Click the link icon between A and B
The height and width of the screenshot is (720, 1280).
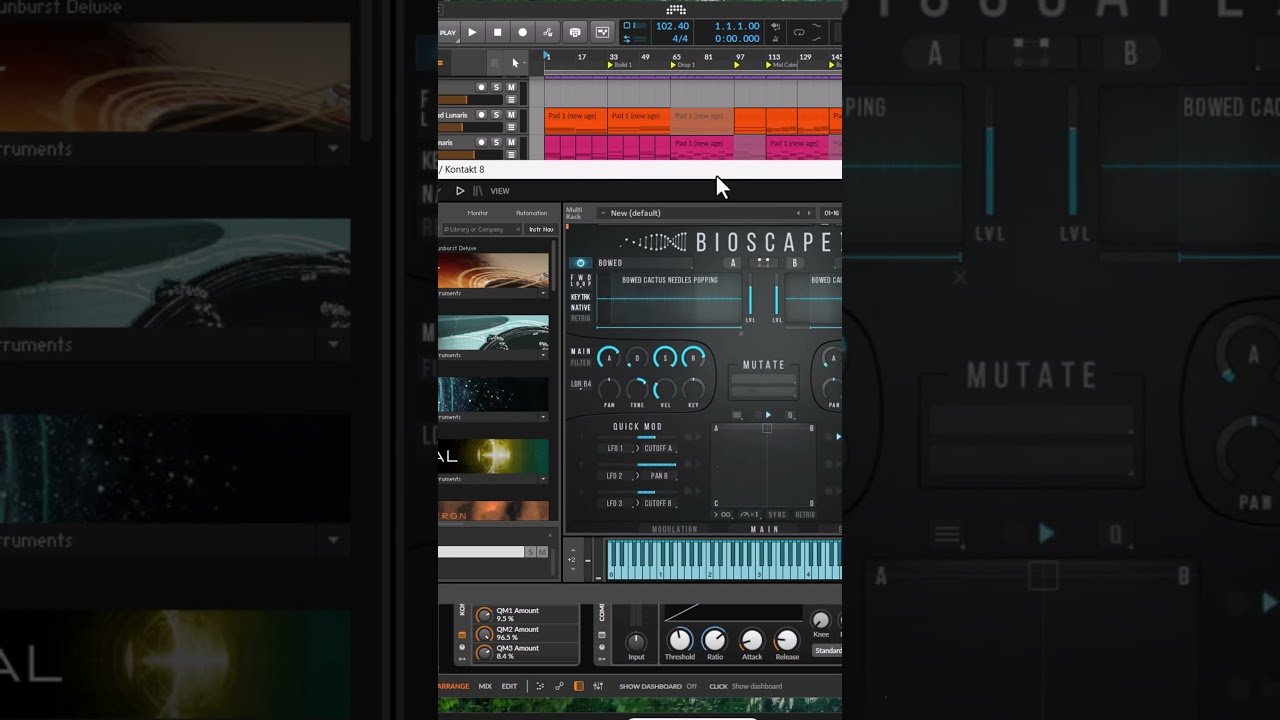coord(764,263)
